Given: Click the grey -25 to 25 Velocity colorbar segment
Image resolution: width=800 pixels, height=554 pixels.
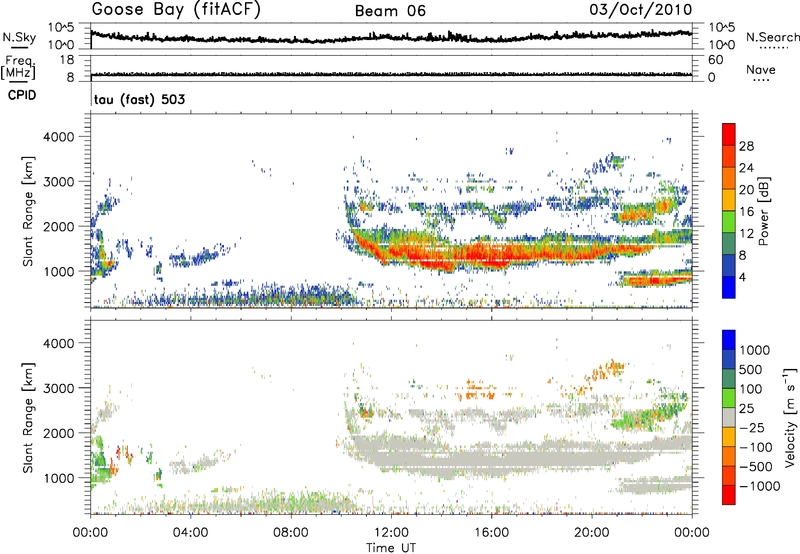Looking at the screenshot, I should click(x=729, y=417).
